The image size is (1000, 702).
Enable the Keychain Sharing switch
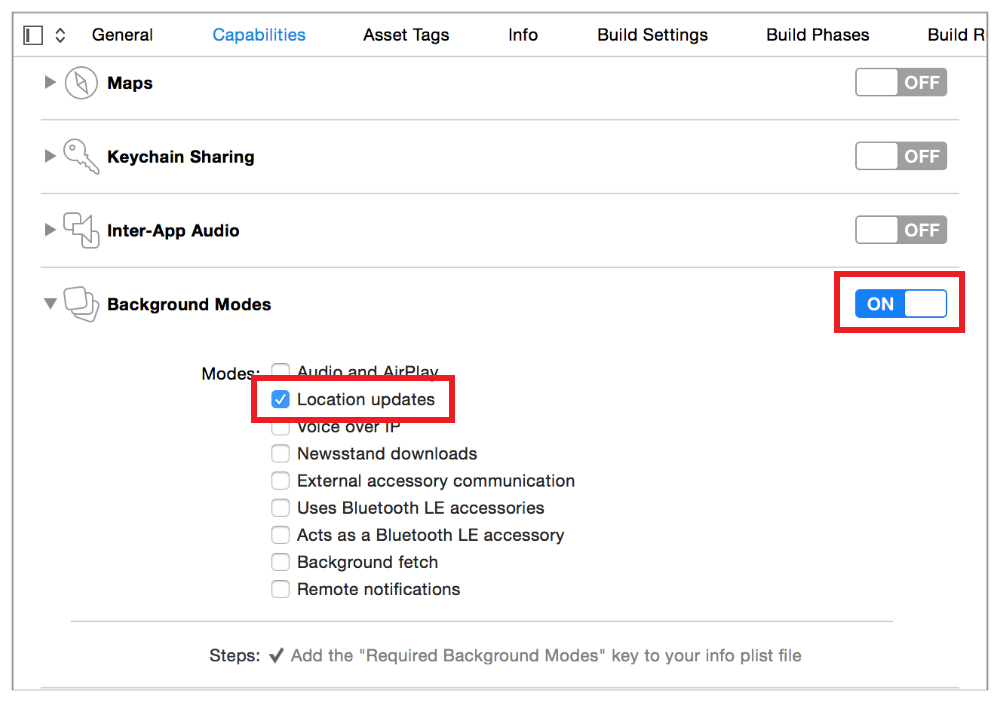[900, 156]
